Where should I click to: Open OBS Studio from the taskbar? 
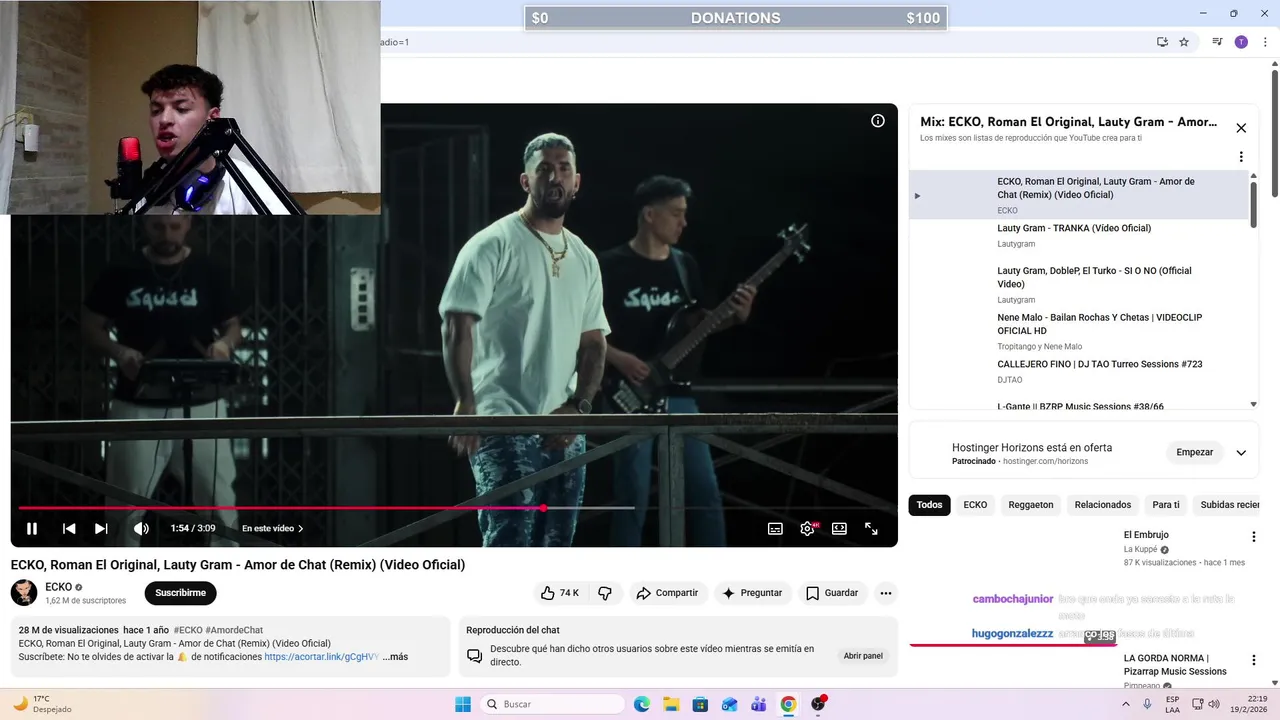pyautogui.click(x=818, y=704)
